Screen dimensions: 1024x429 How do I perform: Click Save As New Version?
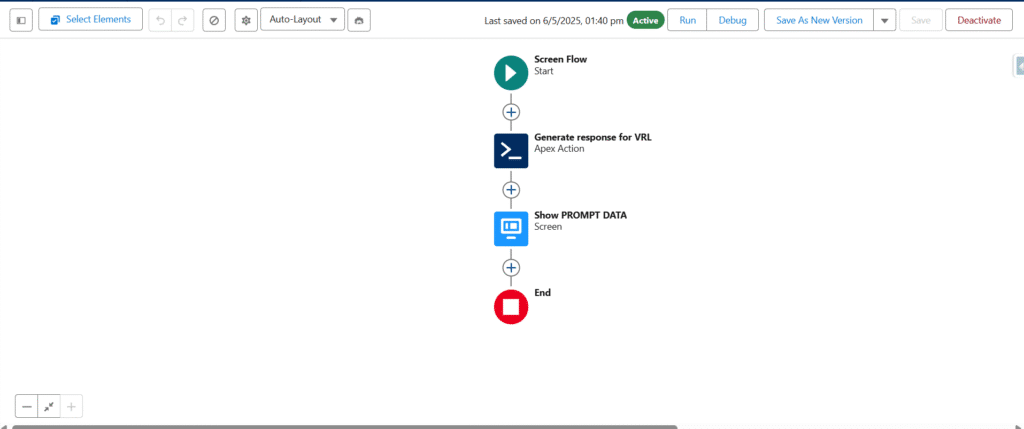point(819,20)
